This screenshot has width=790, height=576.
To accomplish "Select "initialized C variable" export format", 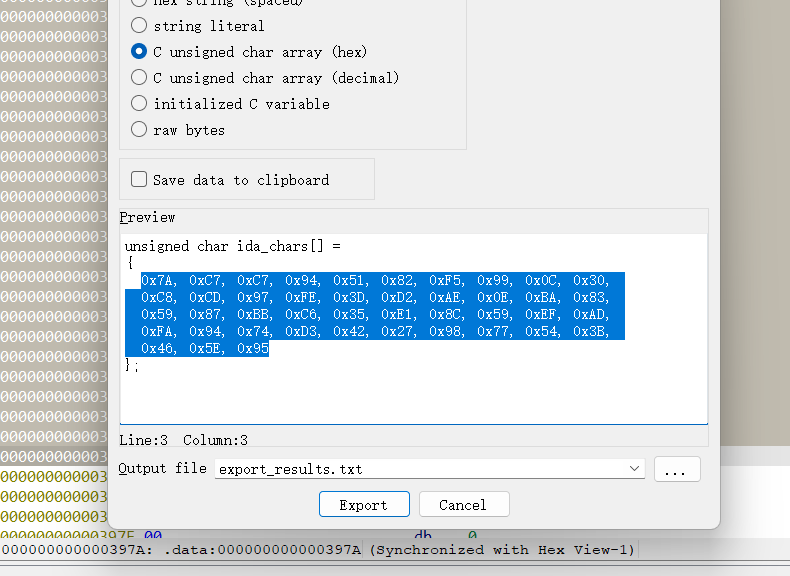I will tap(139, 104).
